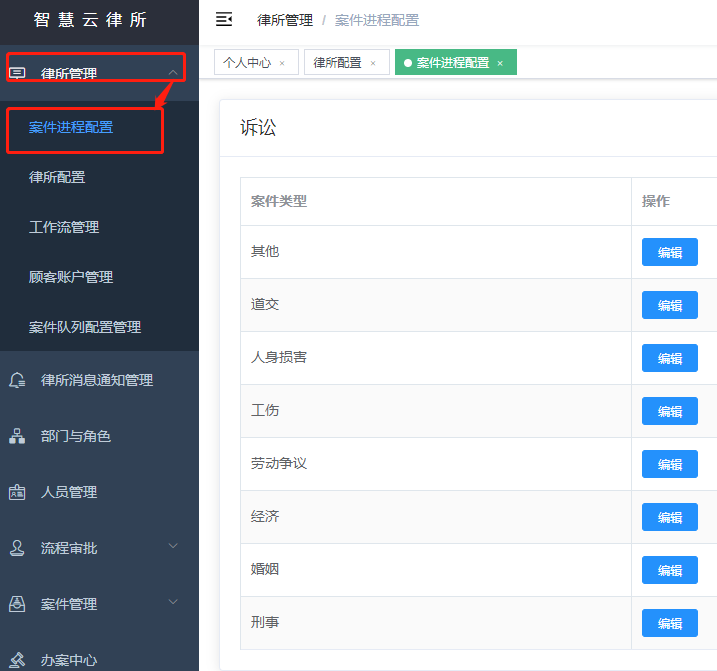This screenshot has width=717, height=671.
Task: Click the 律所管理 monitor icon in sidebar
Action: point(17,73)
